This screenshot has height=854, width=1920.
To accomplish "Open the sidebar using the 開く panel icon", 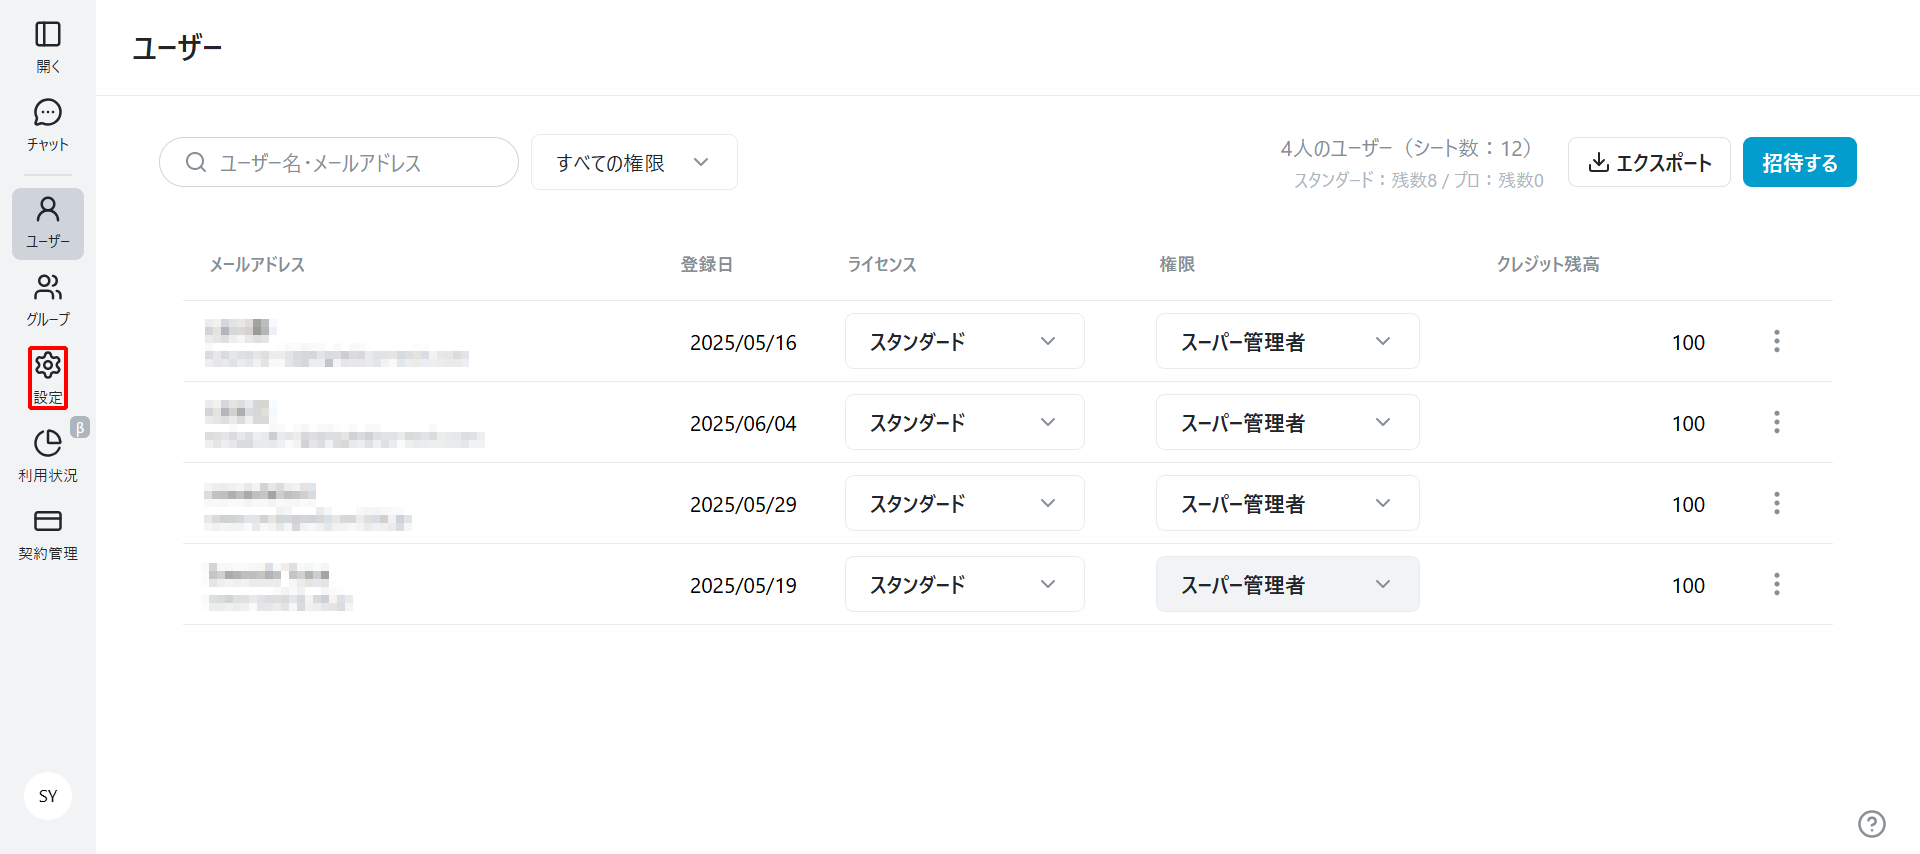I will pyautogui.click(x=48, y=36).
